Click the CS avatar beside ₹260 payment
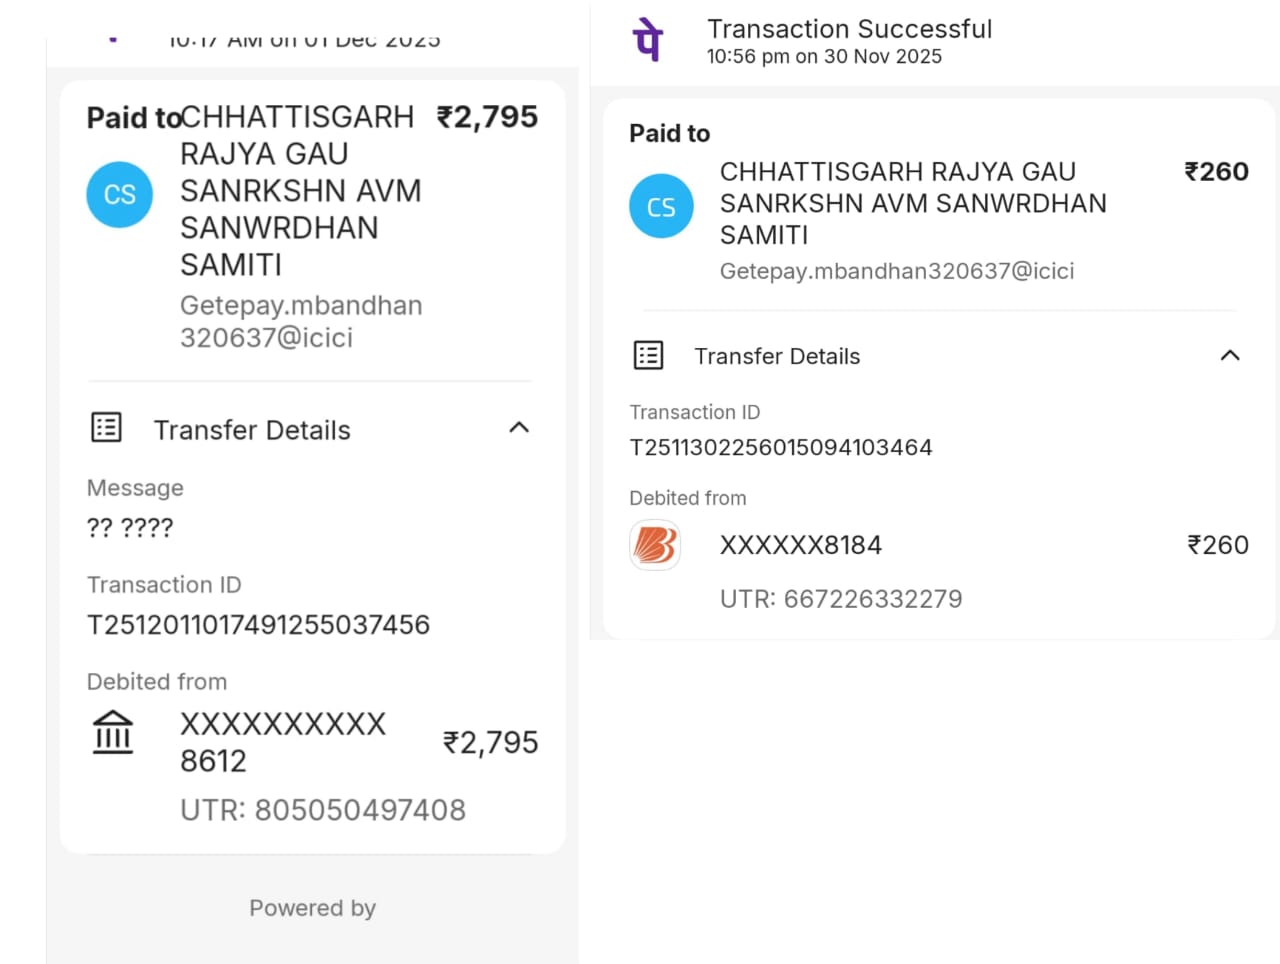This screenshot has width=1280, height=964. tap(661, 206)
